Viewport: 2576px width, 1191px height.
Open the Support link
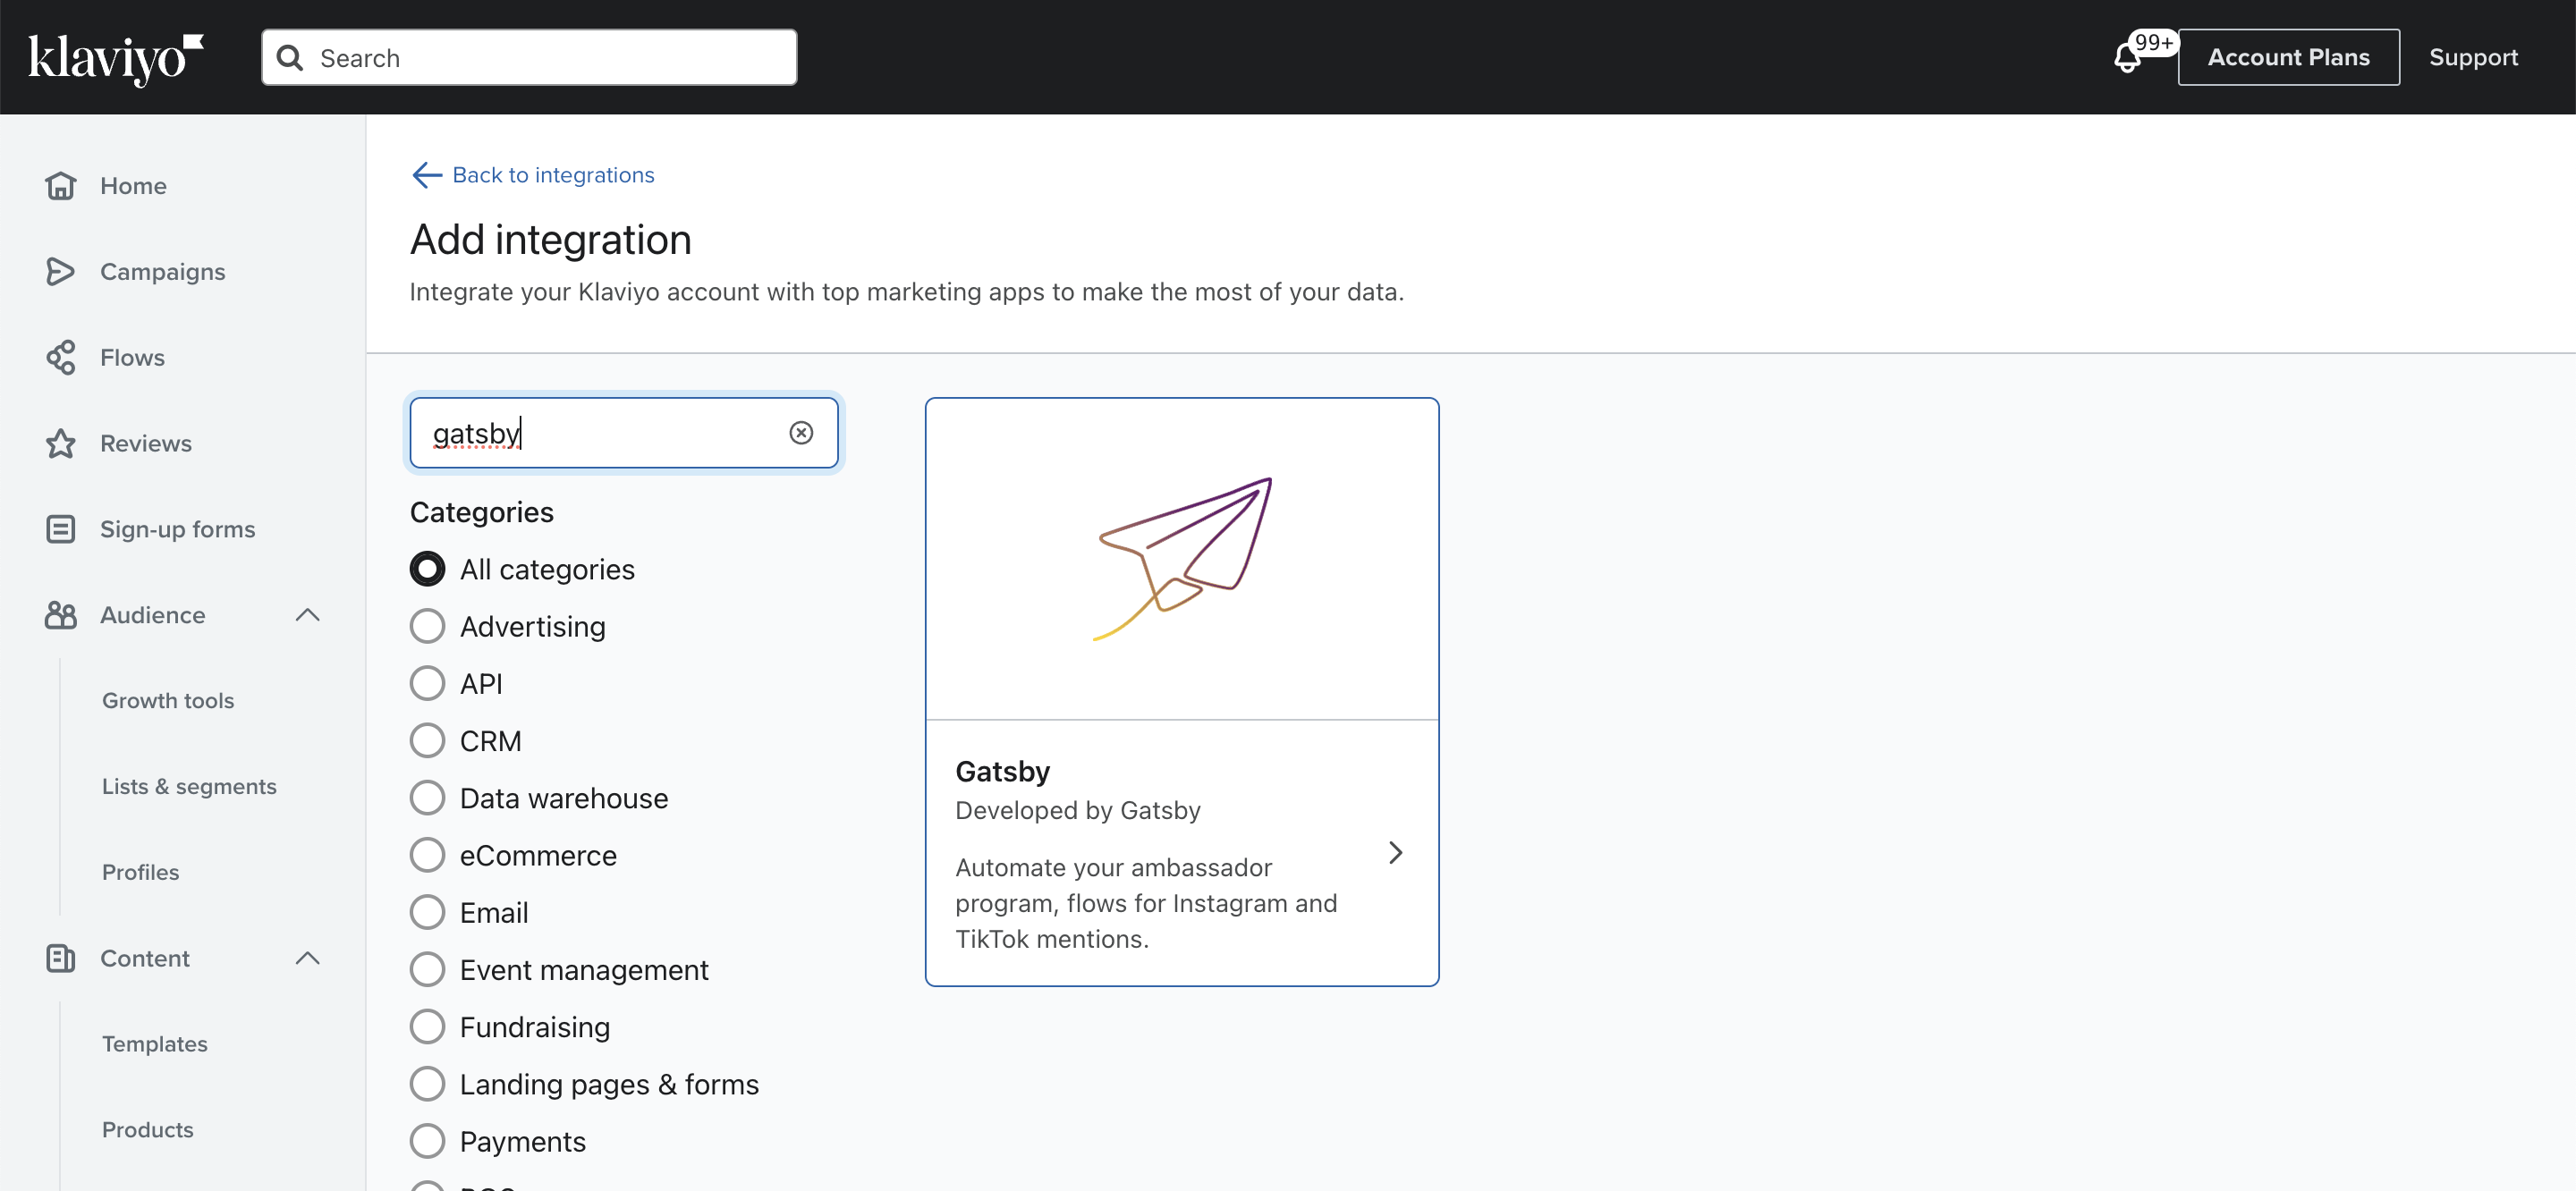[x=2474, y=58]
